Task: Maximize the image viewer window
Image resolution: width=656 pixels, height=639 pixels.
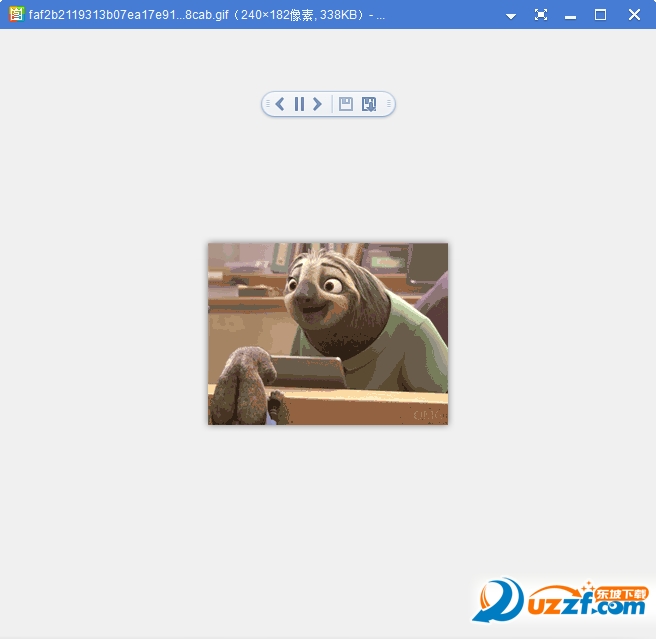Action: pyautogui.click(x=600, y=15)
